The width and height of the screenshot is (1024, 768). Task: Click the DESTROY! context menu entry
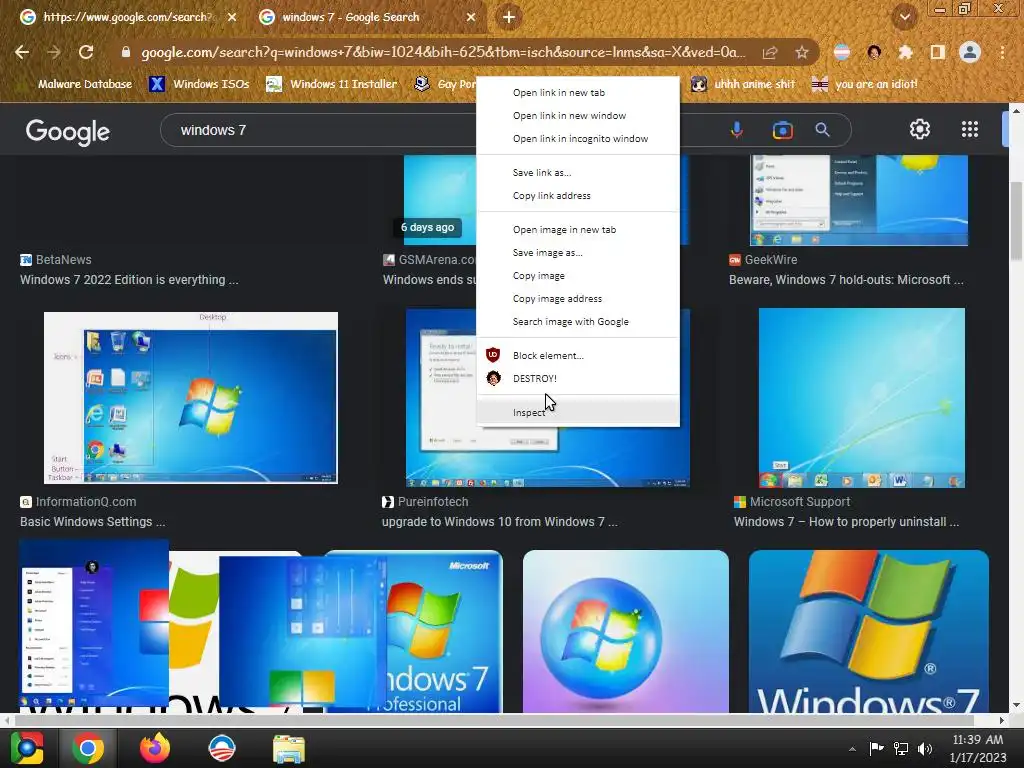click(x=578, y=378)
